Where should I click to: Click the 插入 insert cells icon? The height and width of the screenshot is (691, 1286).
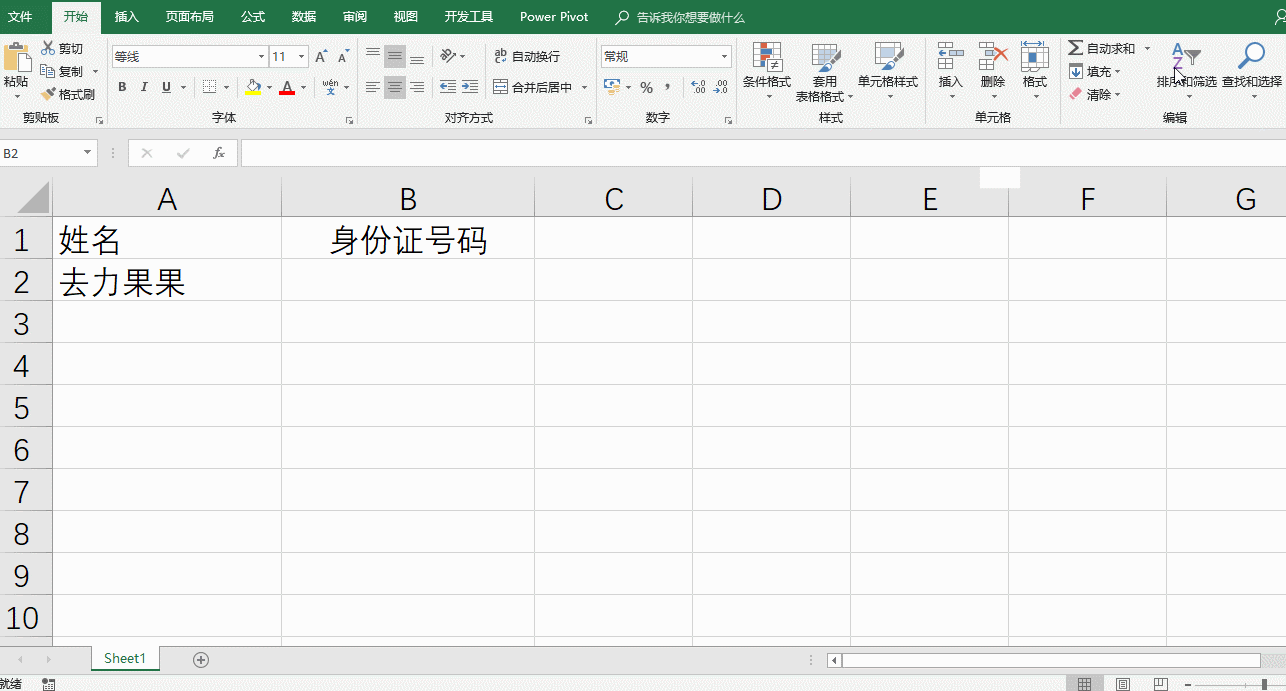pos(950,56)
